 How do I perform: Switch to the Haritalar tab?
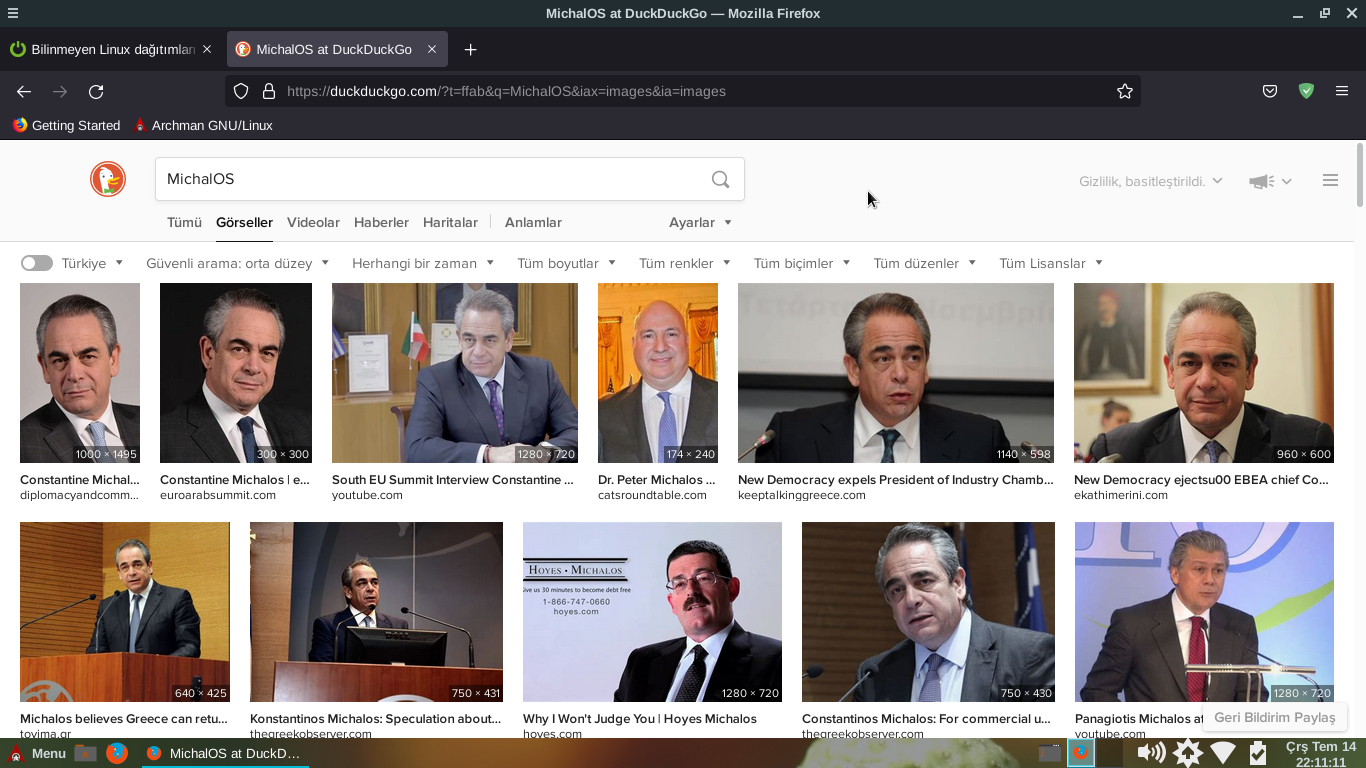tap(450, 222)
